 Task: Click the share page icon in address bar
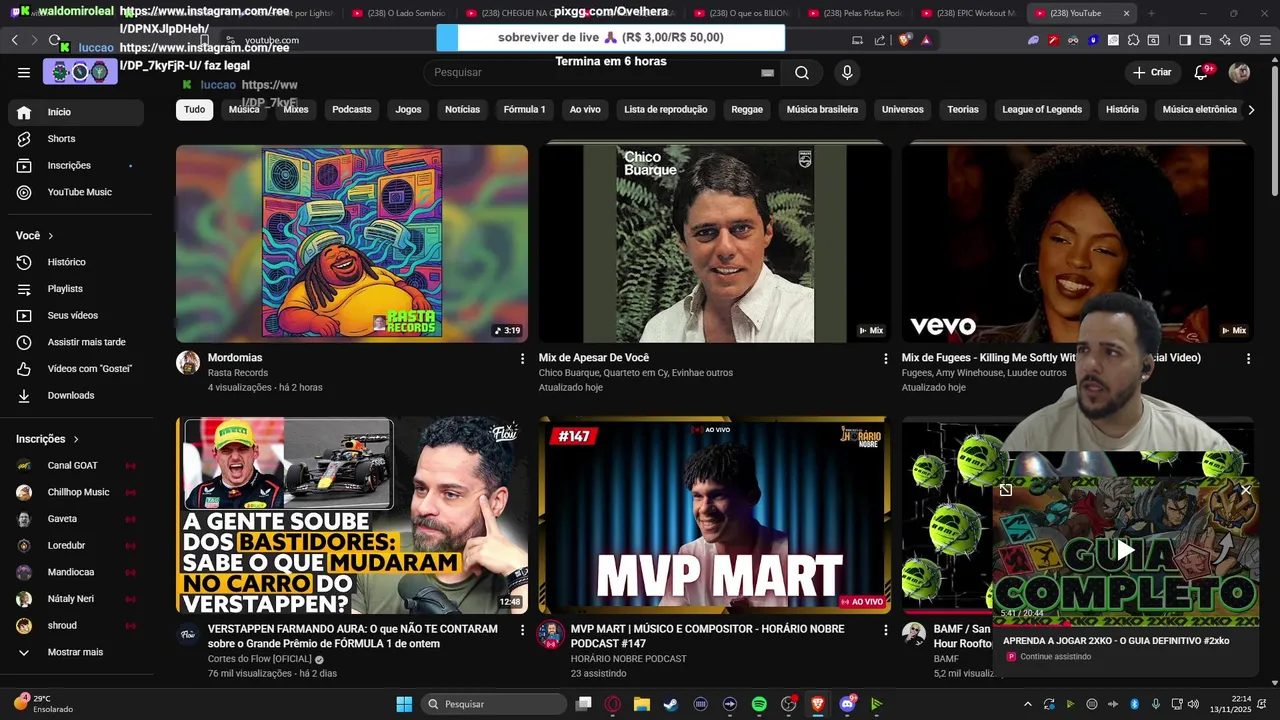point(880,40)
